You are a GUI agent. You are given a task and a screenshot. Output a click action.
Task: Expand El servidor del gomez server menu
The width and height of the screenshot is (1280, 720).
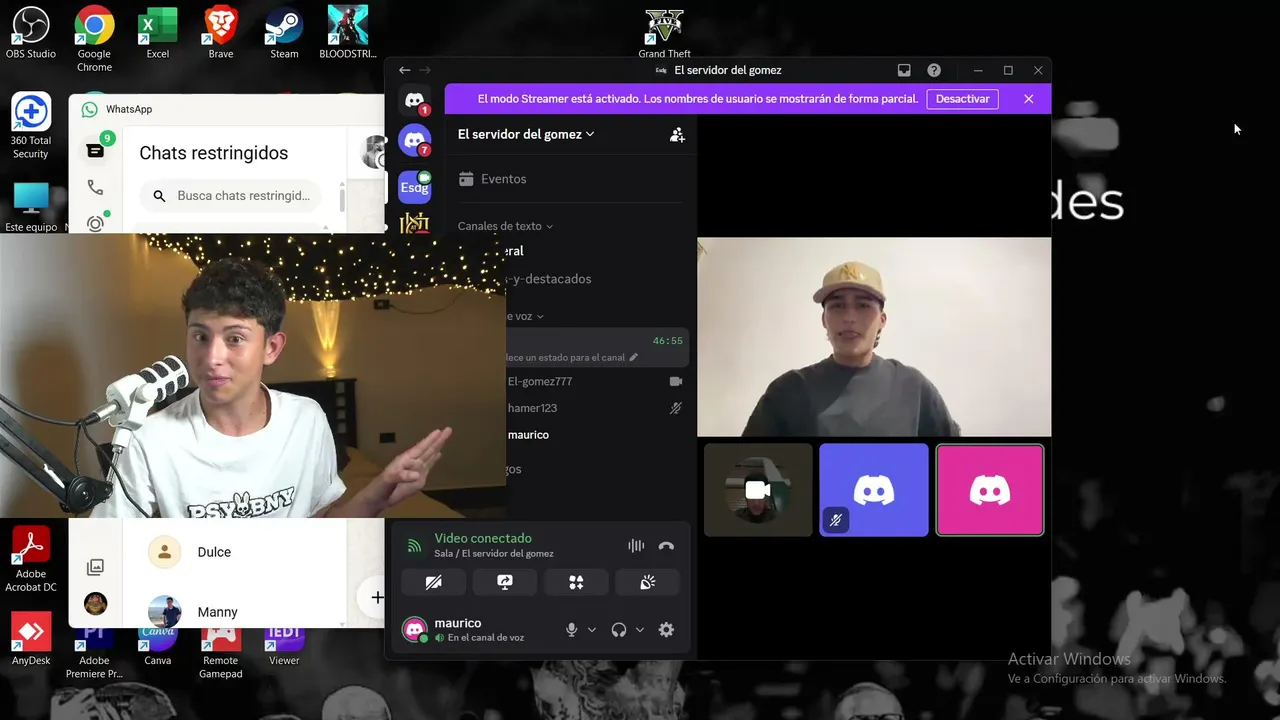point(526,134)
